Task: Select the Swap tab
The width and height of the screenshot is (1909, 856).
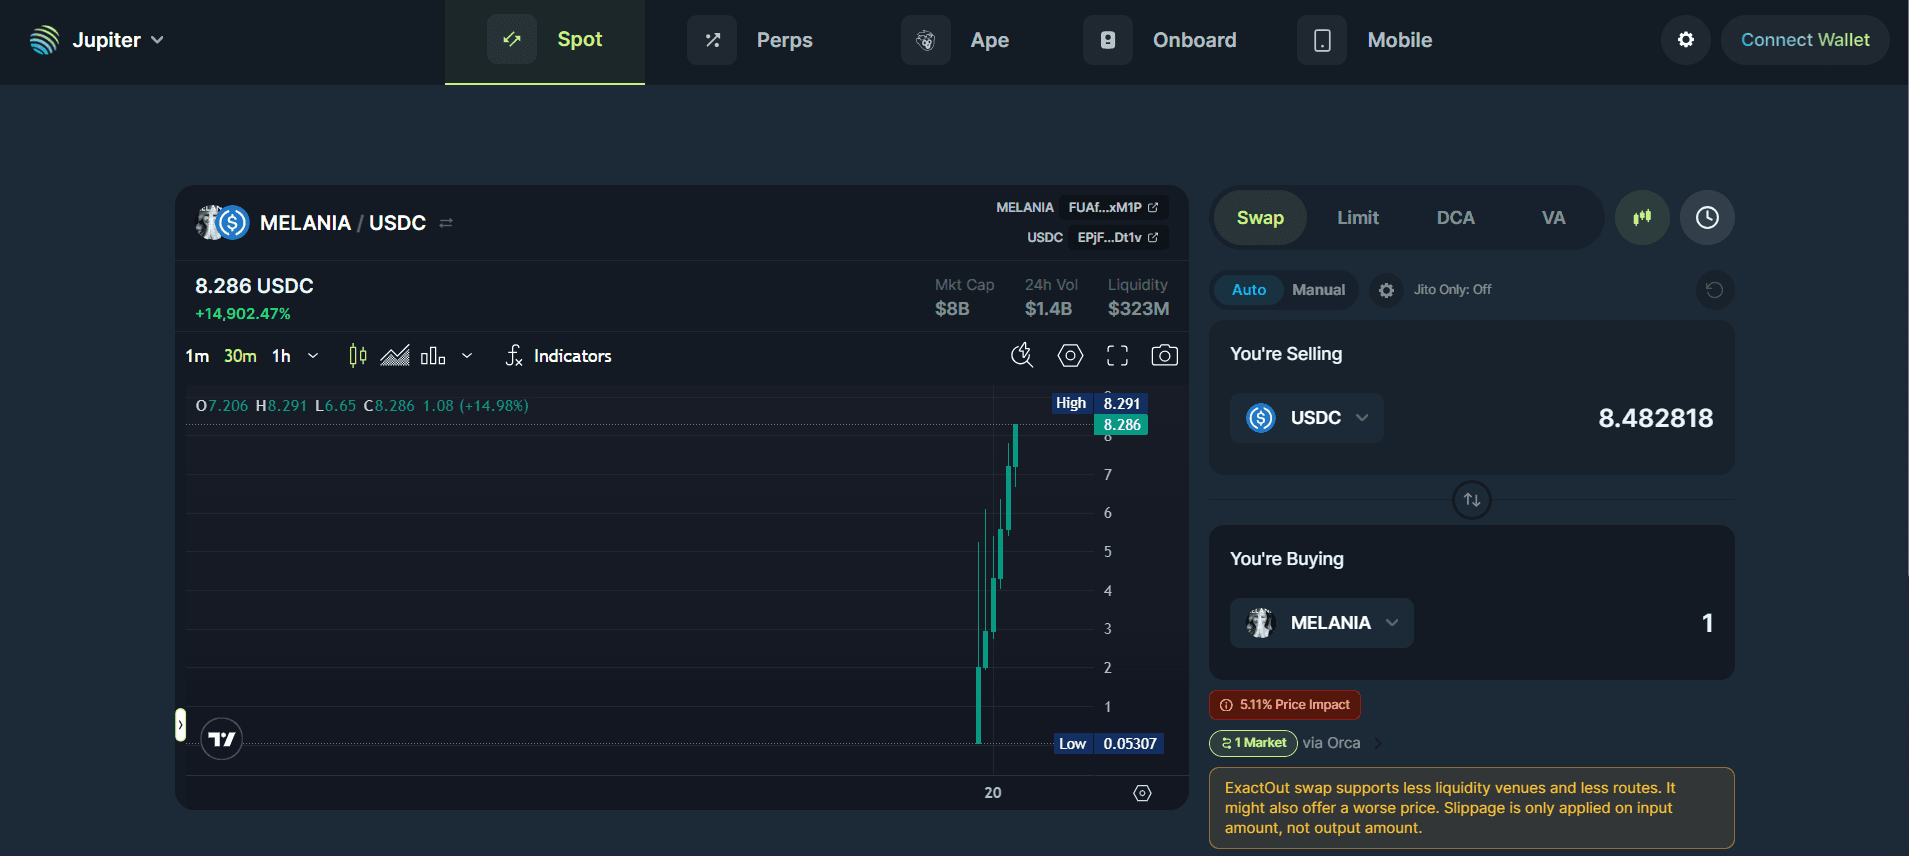Action: (x=1260, y=218)
